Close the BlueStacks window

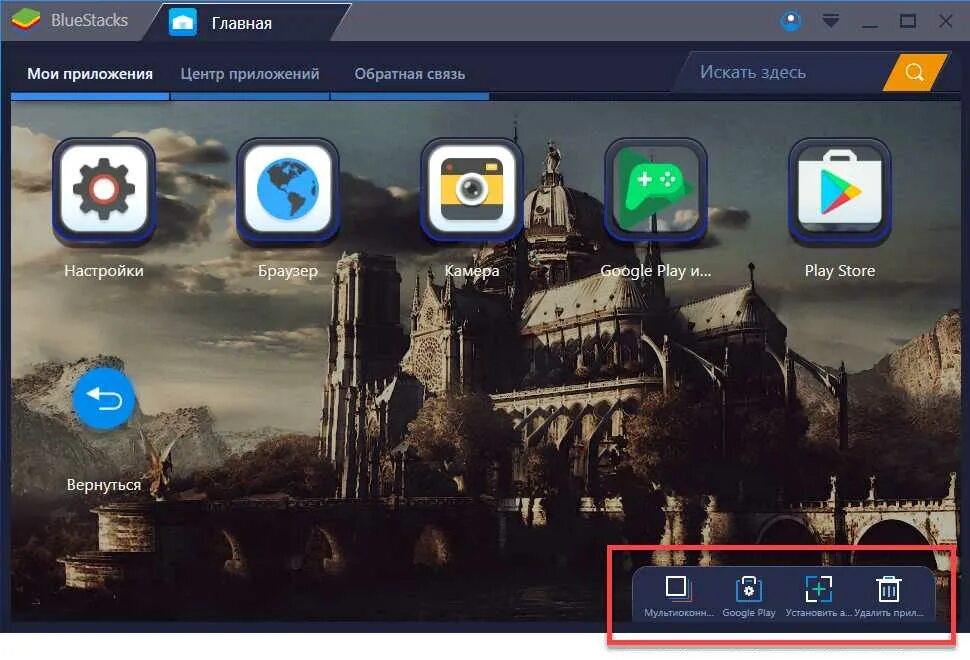tap(945, 22)
